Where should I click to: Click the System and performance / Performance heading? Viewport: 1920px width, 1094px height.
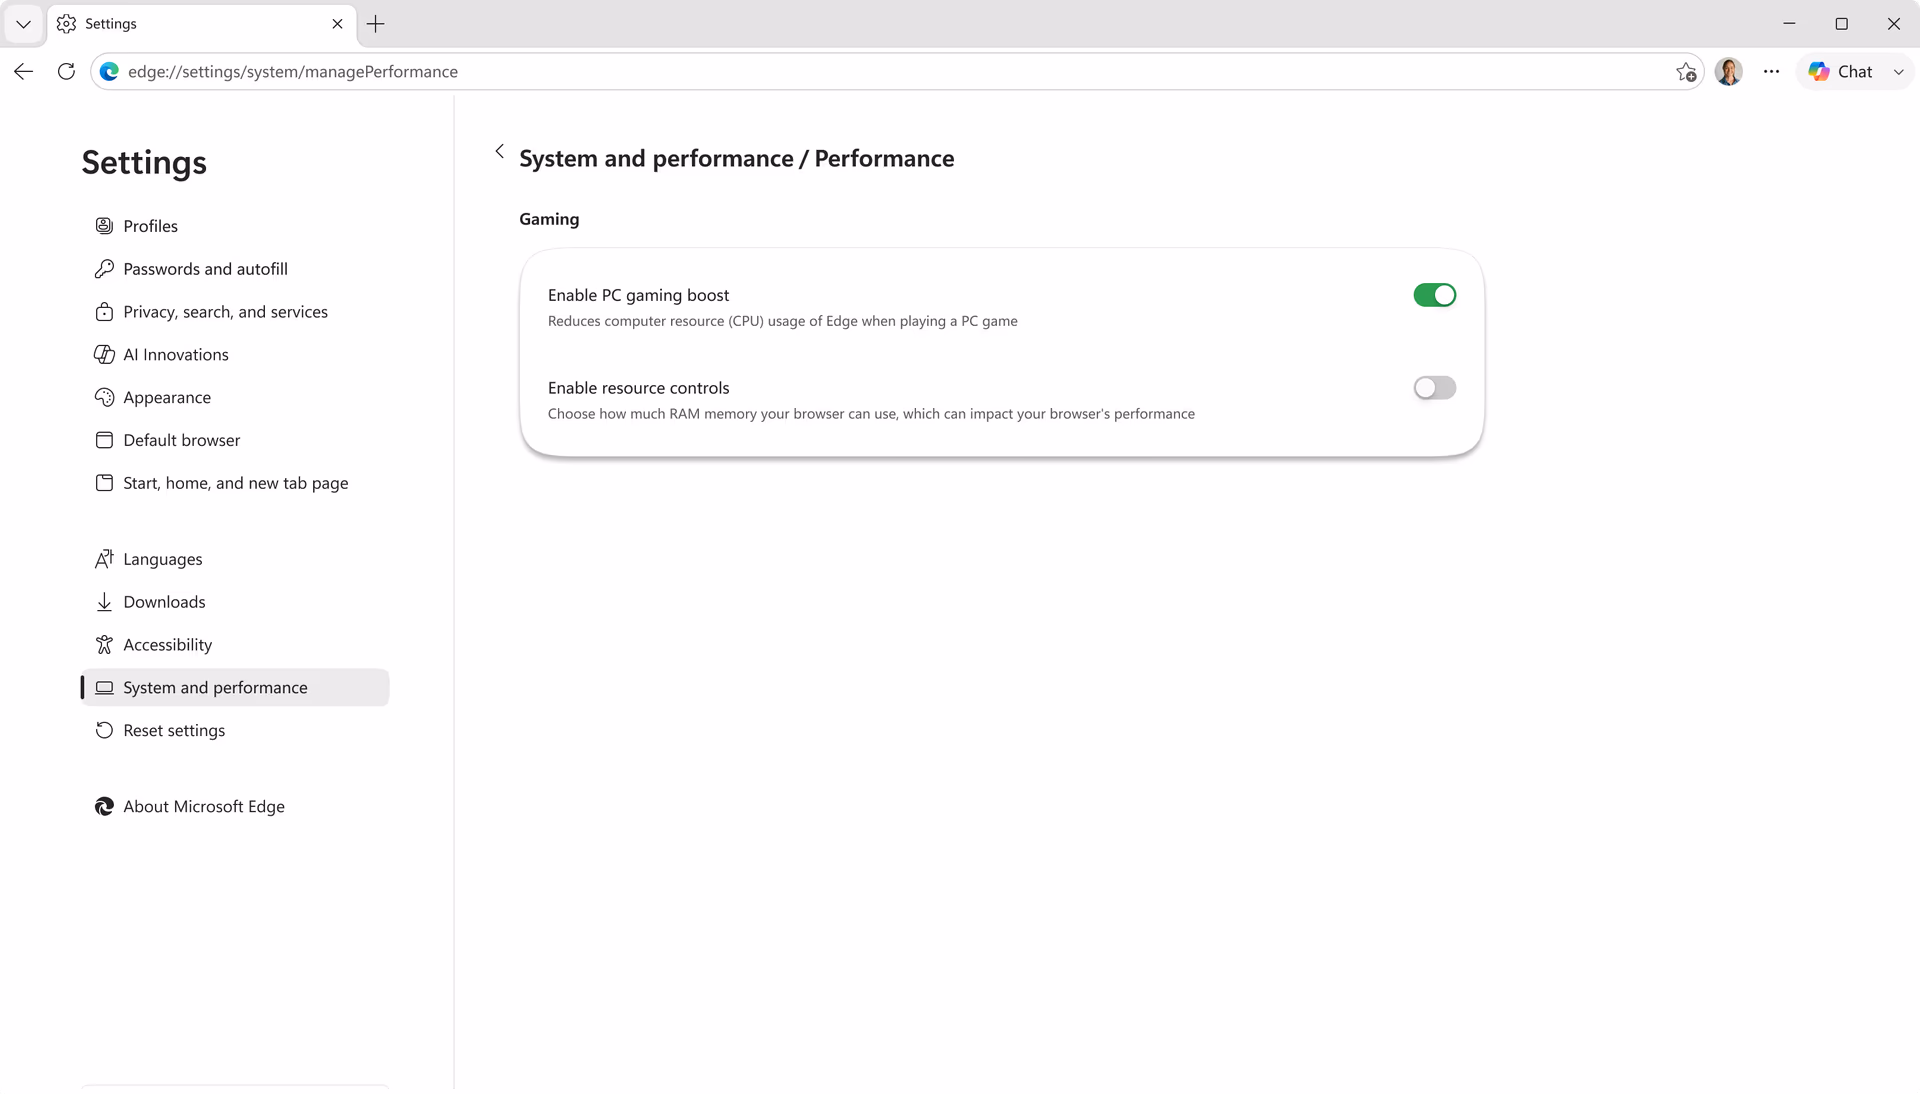pos(737,159)
